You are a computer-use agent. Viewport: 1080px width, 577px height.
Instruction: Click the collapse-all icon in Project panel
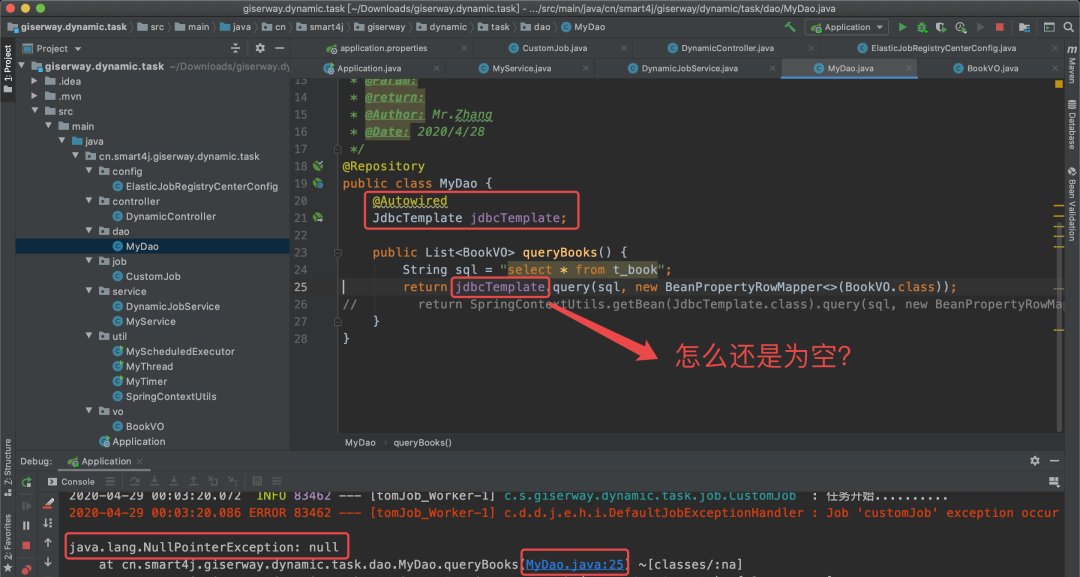coord(236,48)
